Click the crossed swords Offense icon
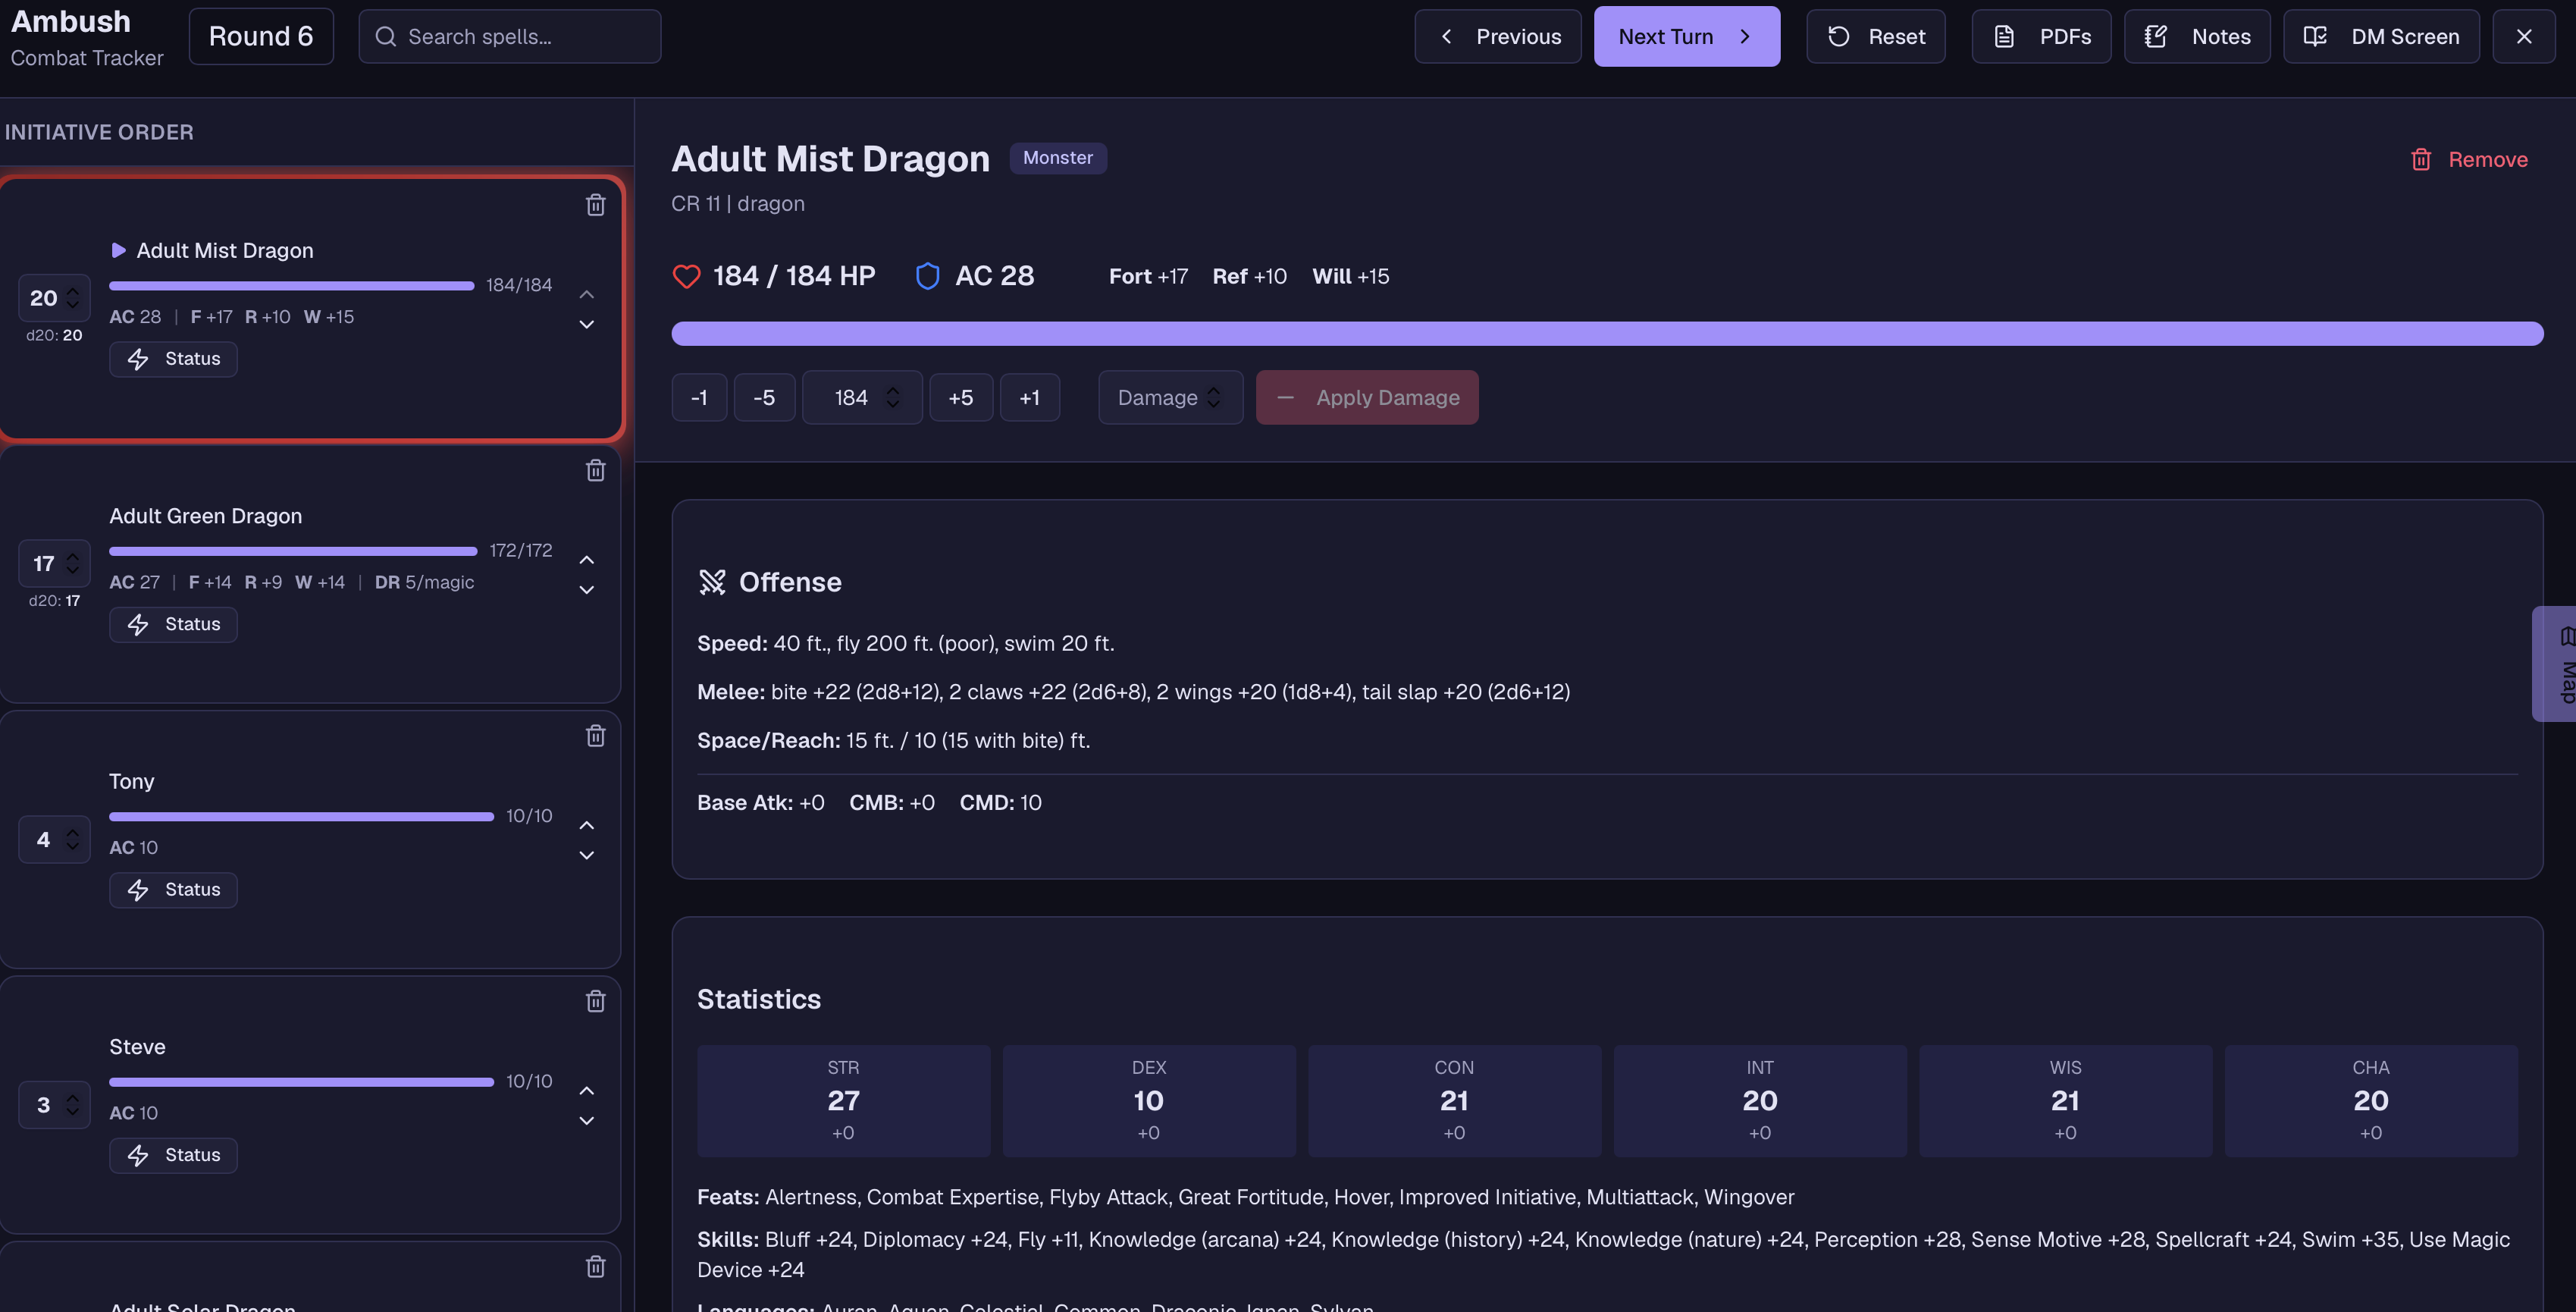The width and height of the screenshot is (2576, 1312). [x=712, y=582]
